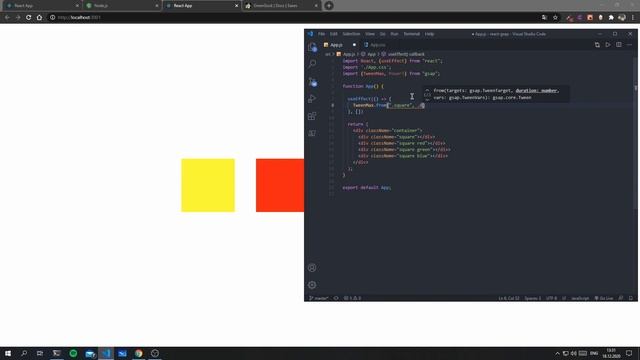
Task: Click the yellow square on the page
Action: pos(208,185)
